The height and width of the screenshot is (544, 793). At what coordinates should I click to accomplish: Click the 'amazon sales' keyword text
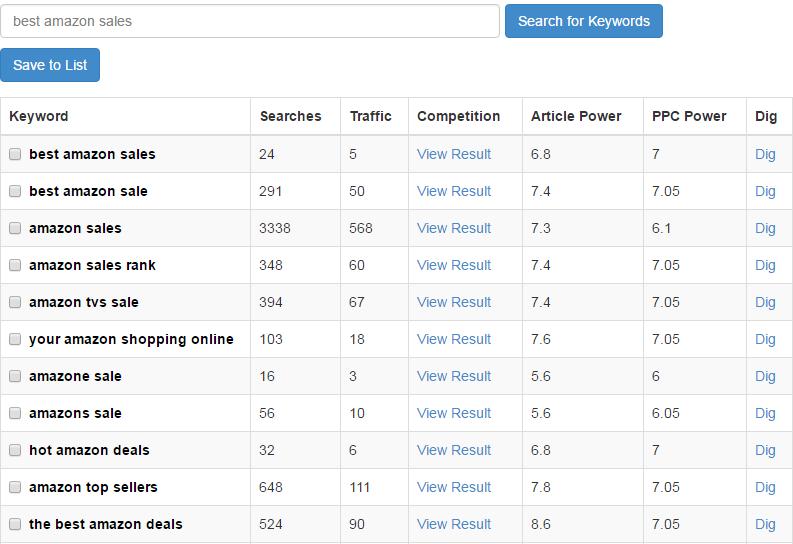coord(75,228)
